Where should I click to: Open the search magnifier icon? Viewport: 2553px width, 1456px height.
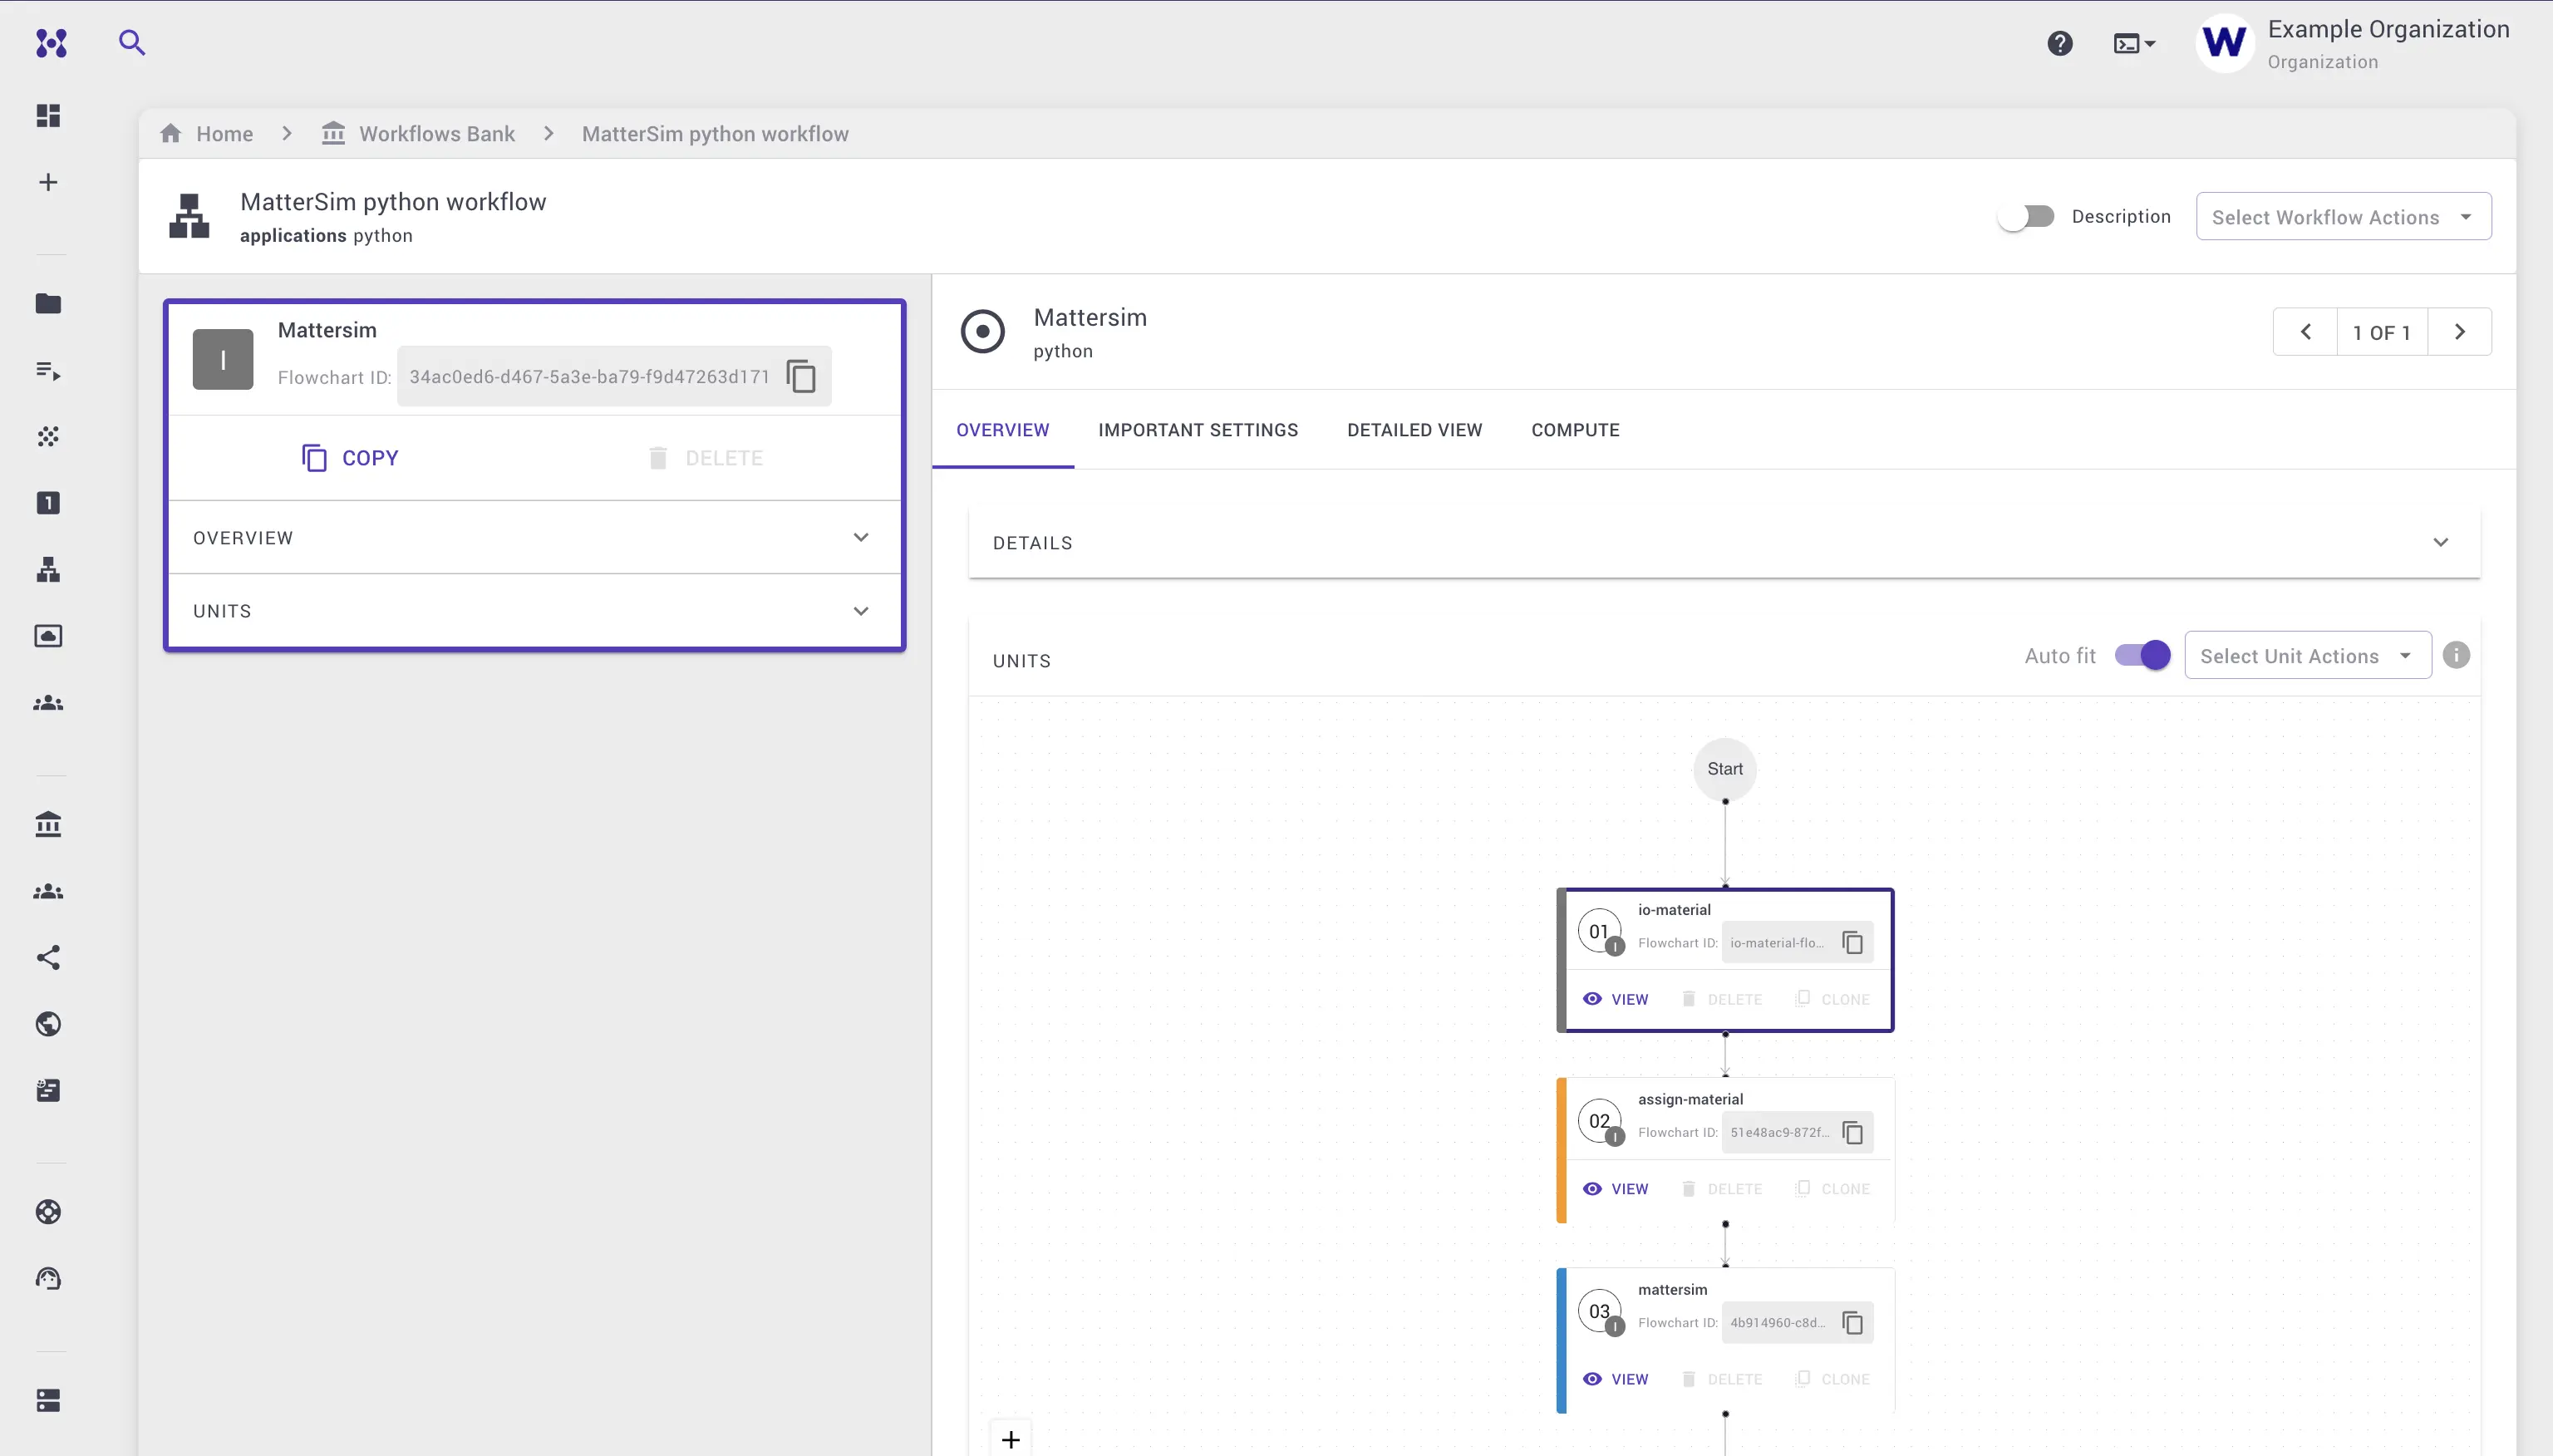pos(132,42)
